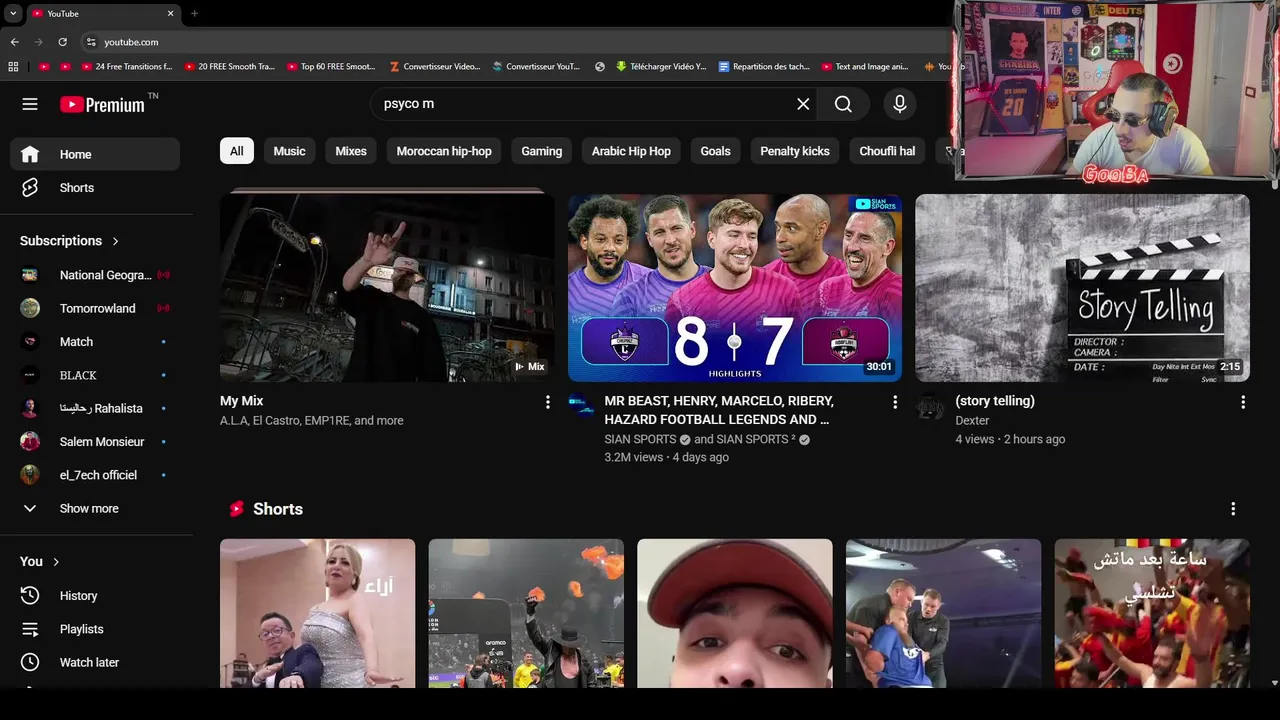Open the Dexter channel name link
The height and width of the screenshot is (720, 1280).
972,421
